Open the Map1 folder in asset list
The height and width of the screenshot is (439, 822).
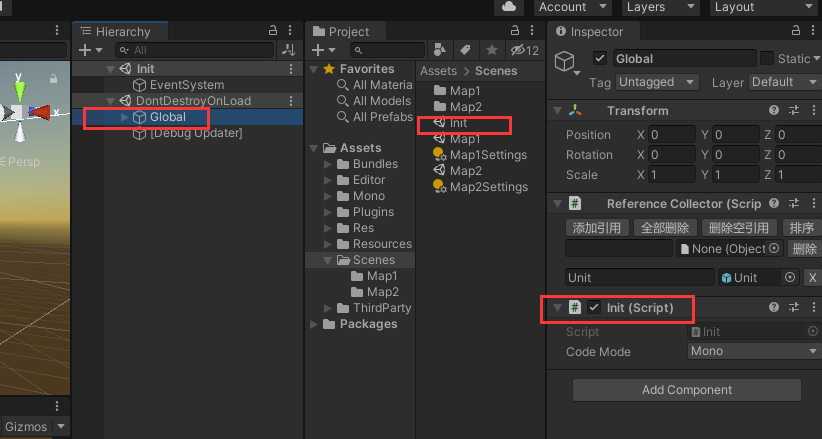(457, 91)
